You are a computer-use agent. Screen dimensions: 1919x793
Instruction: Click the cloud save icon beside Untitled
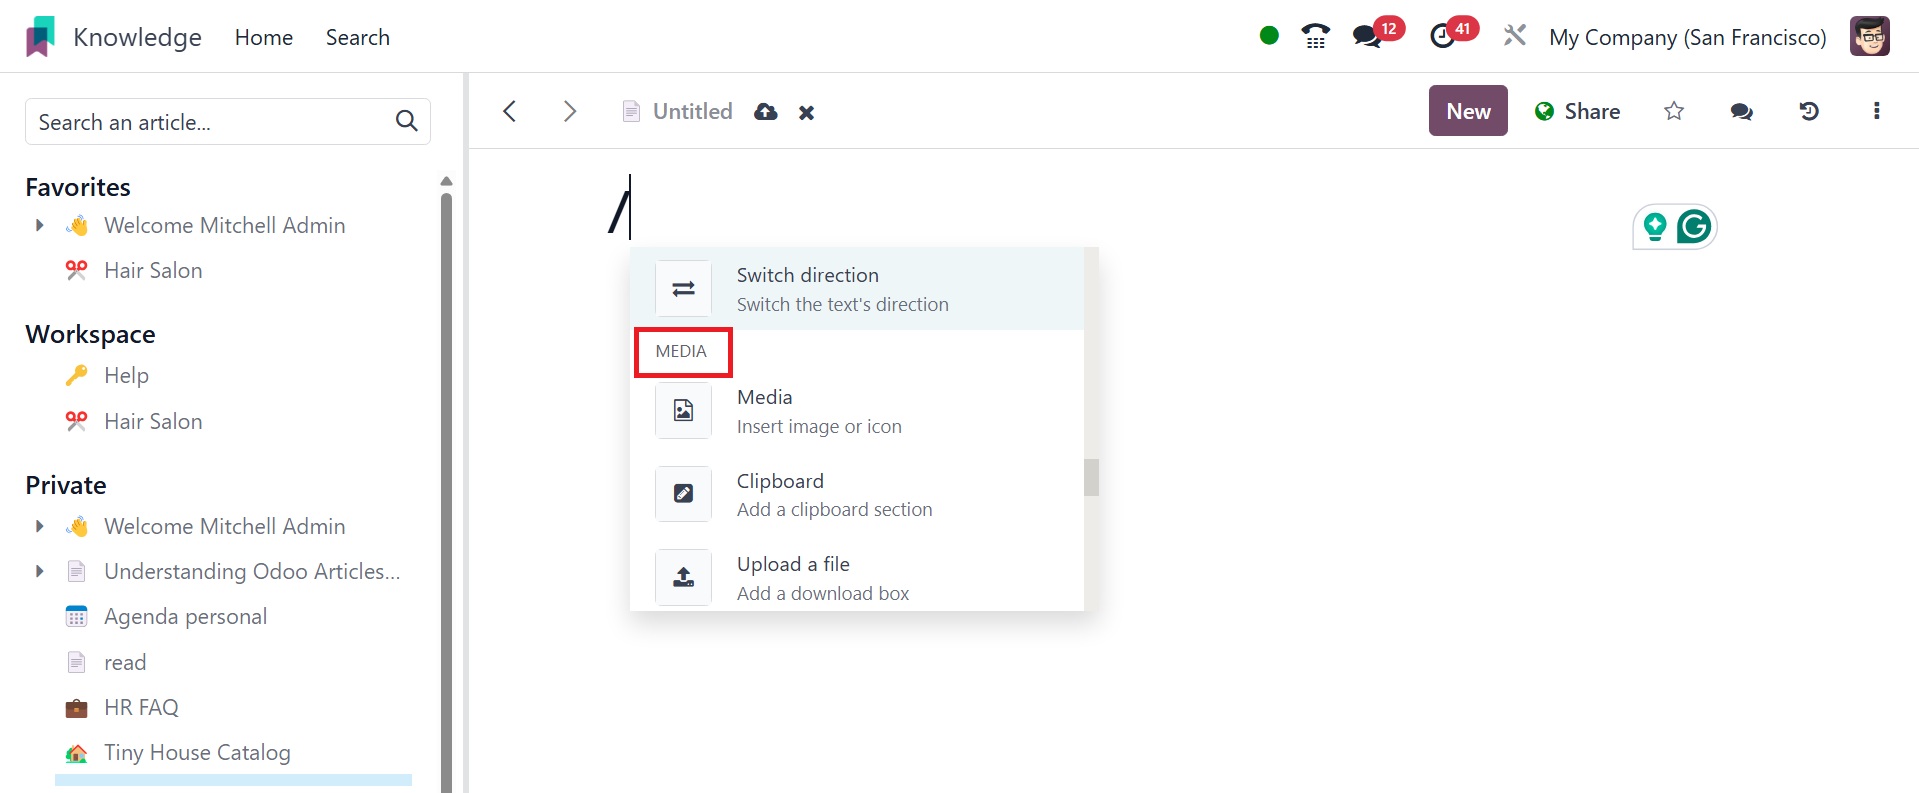[x=766, y=112]
